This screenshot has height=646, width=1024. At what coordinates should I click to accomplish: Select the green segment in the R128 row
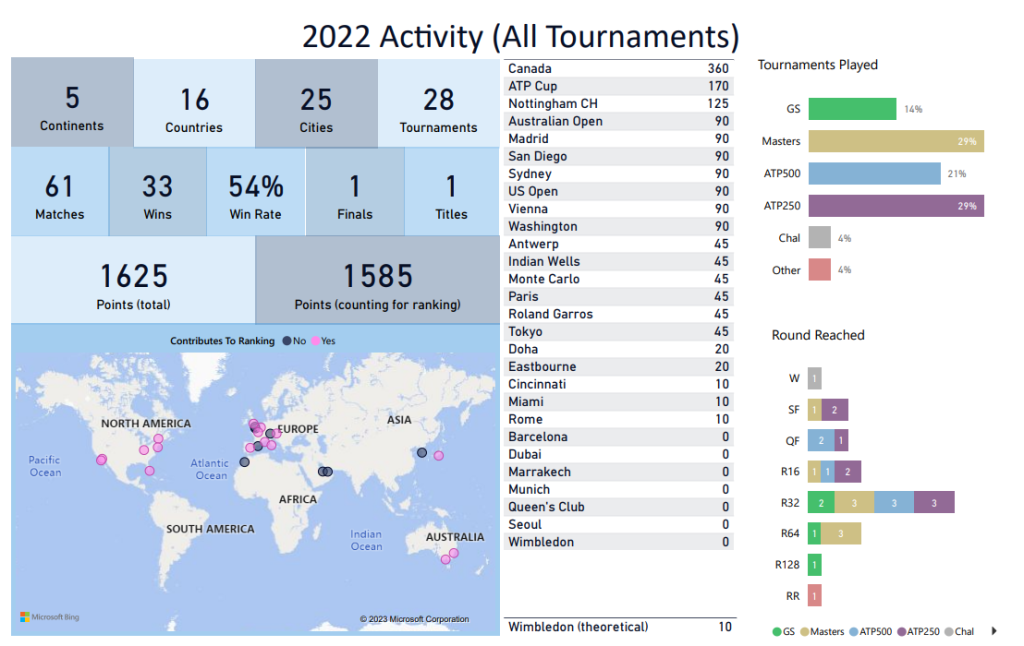[x=814, y=565]
